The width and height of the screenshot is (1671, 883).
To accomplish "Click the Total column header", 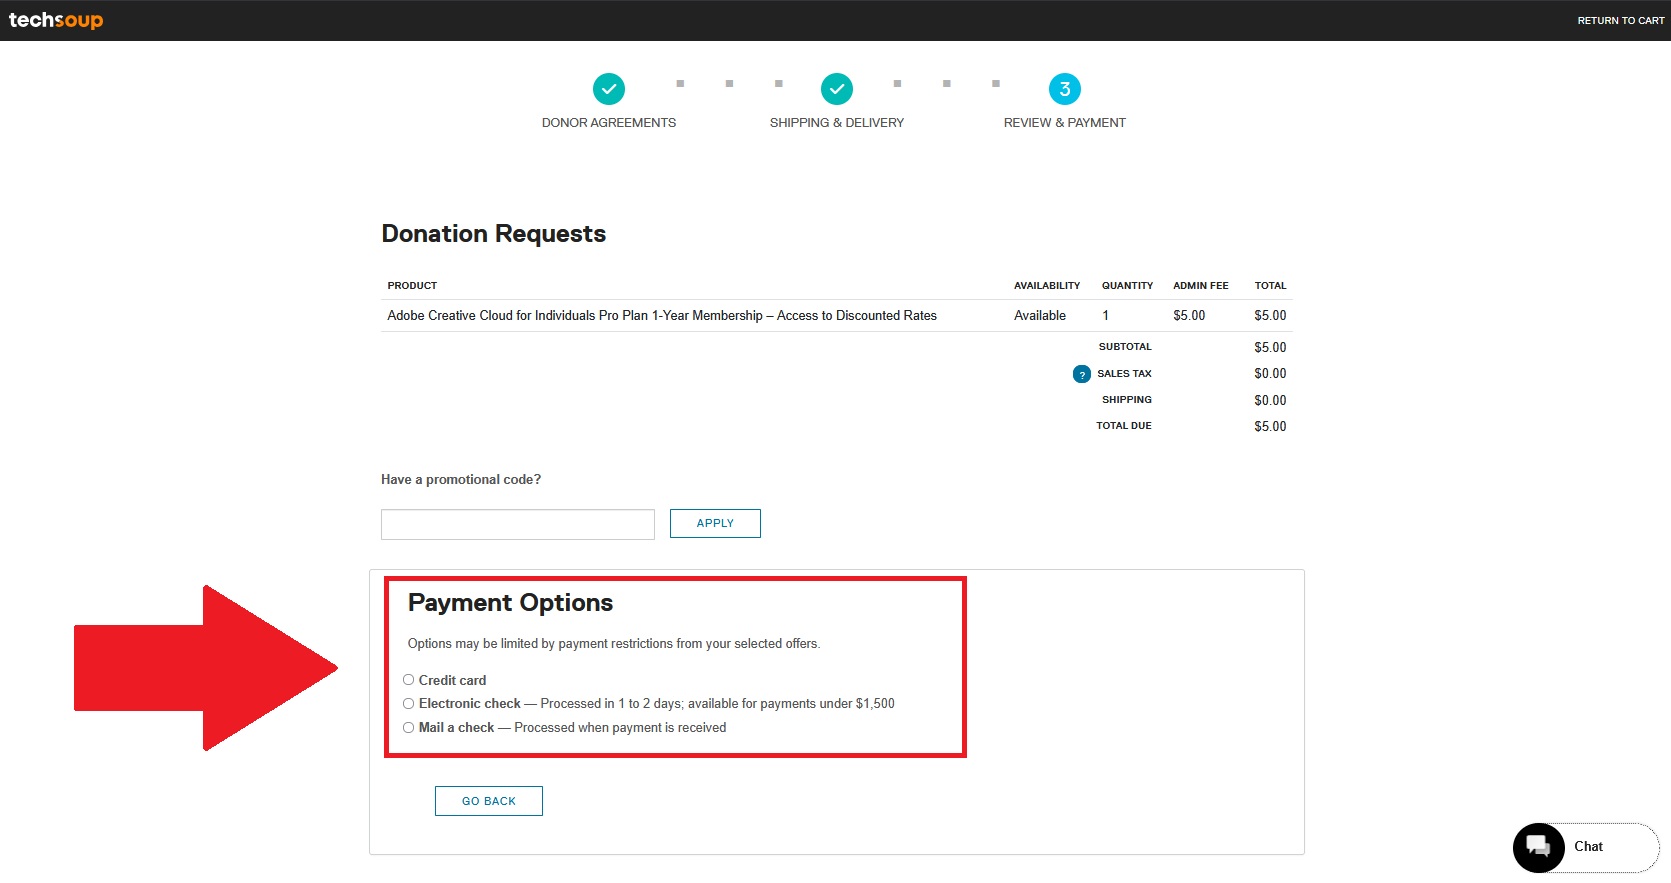I will (x=1270, y=286).
